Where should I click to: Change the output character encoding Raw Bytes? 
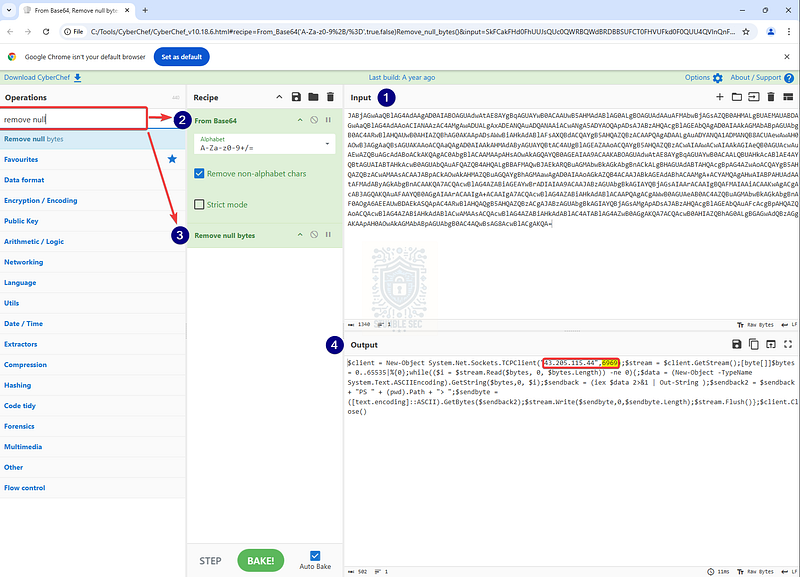point(755,571)
